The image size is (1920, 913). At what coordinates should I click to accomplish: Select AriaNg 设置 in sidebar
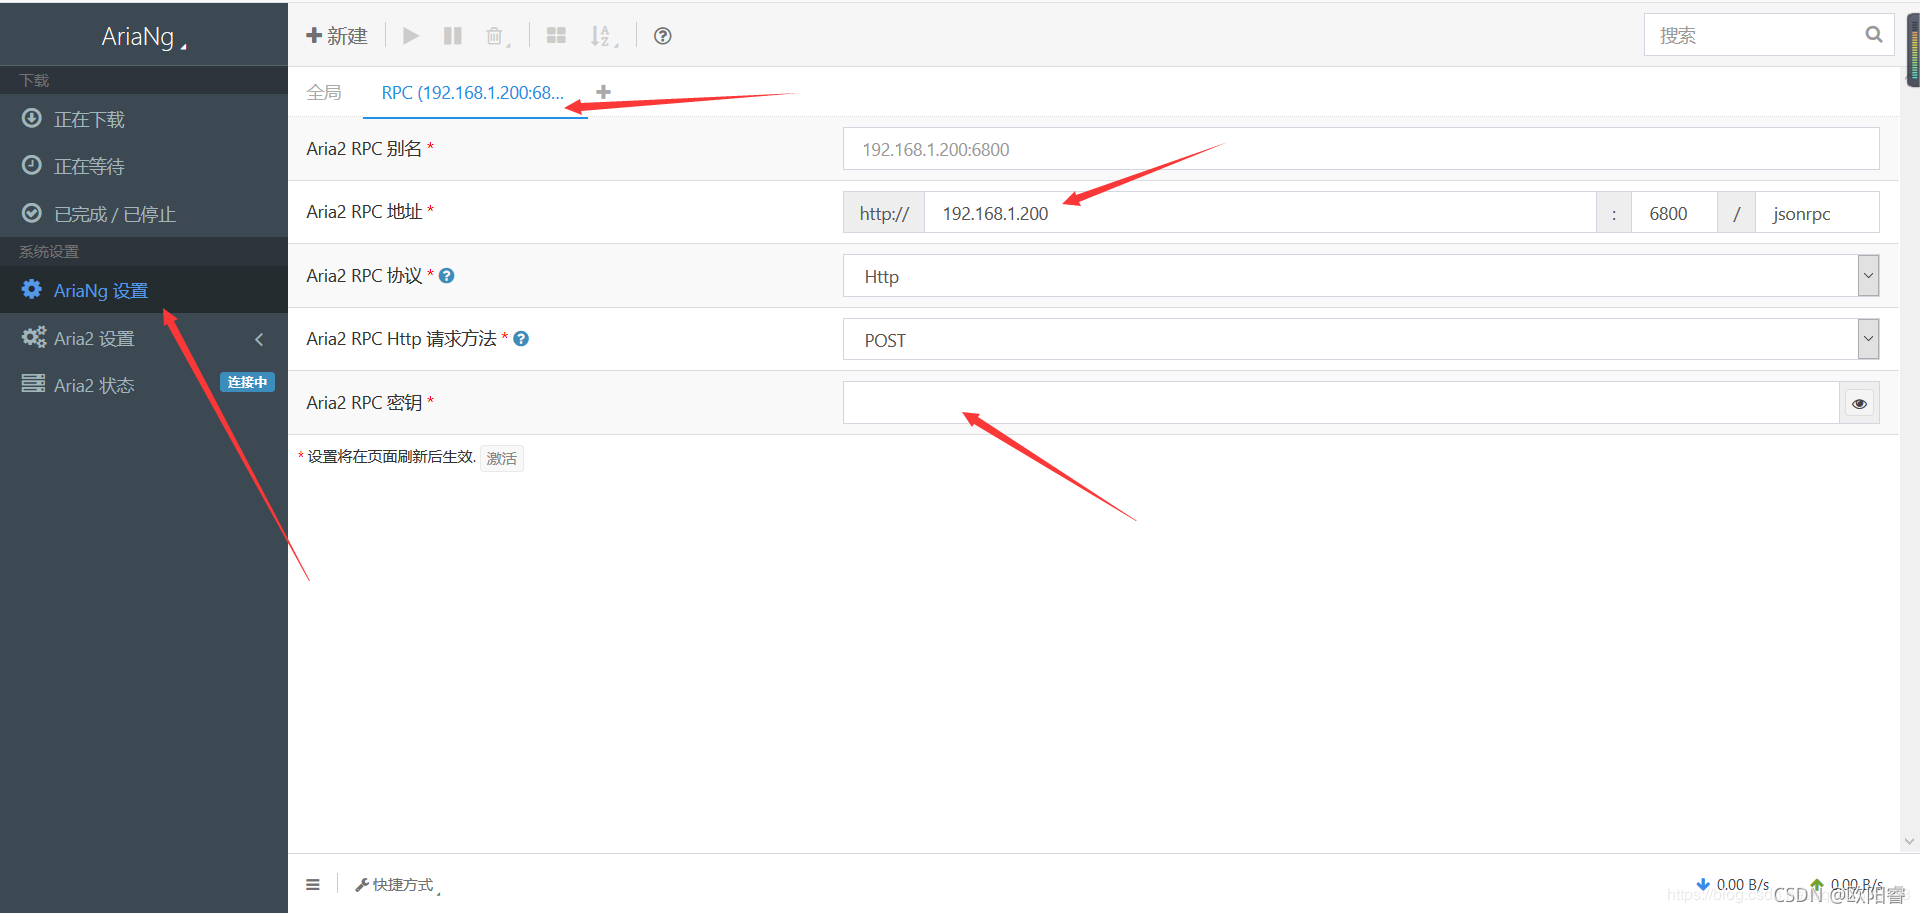144,290
